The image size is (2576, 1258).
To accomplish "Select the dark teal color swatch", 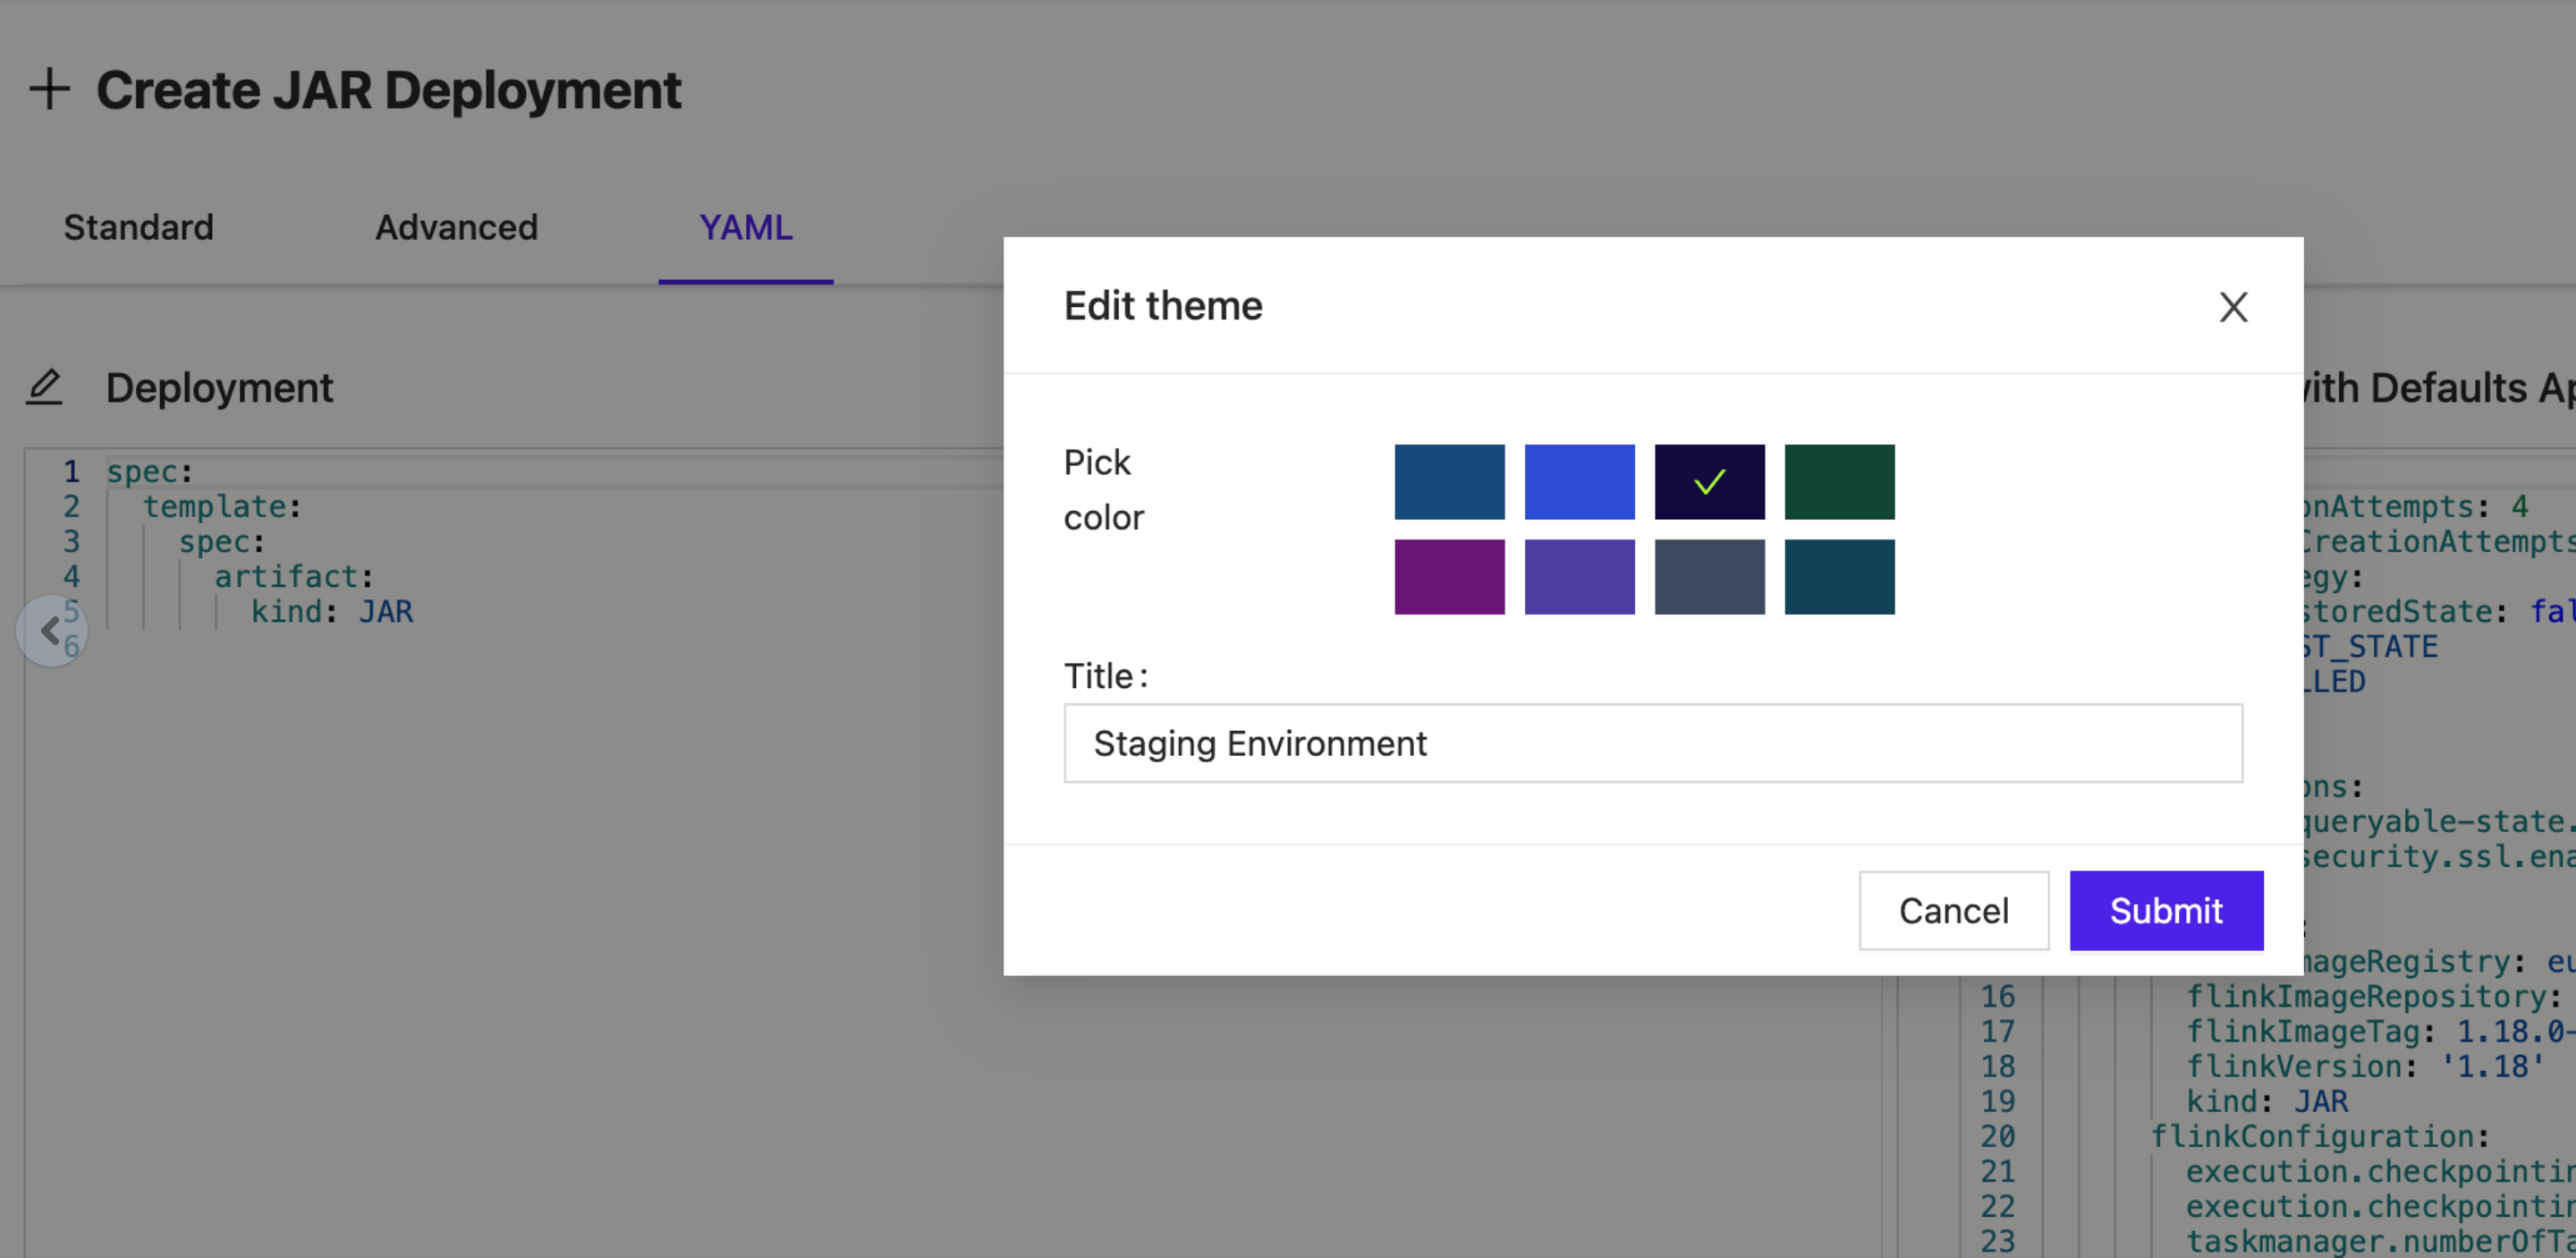I will 1839,577.
